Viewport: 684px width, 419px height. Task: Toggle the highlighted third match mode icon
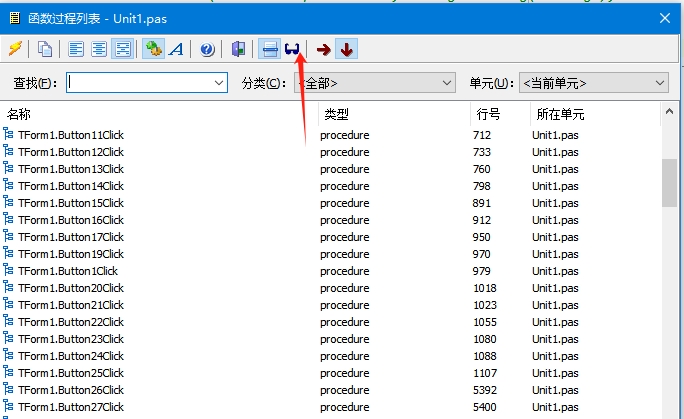pos(123,49)
